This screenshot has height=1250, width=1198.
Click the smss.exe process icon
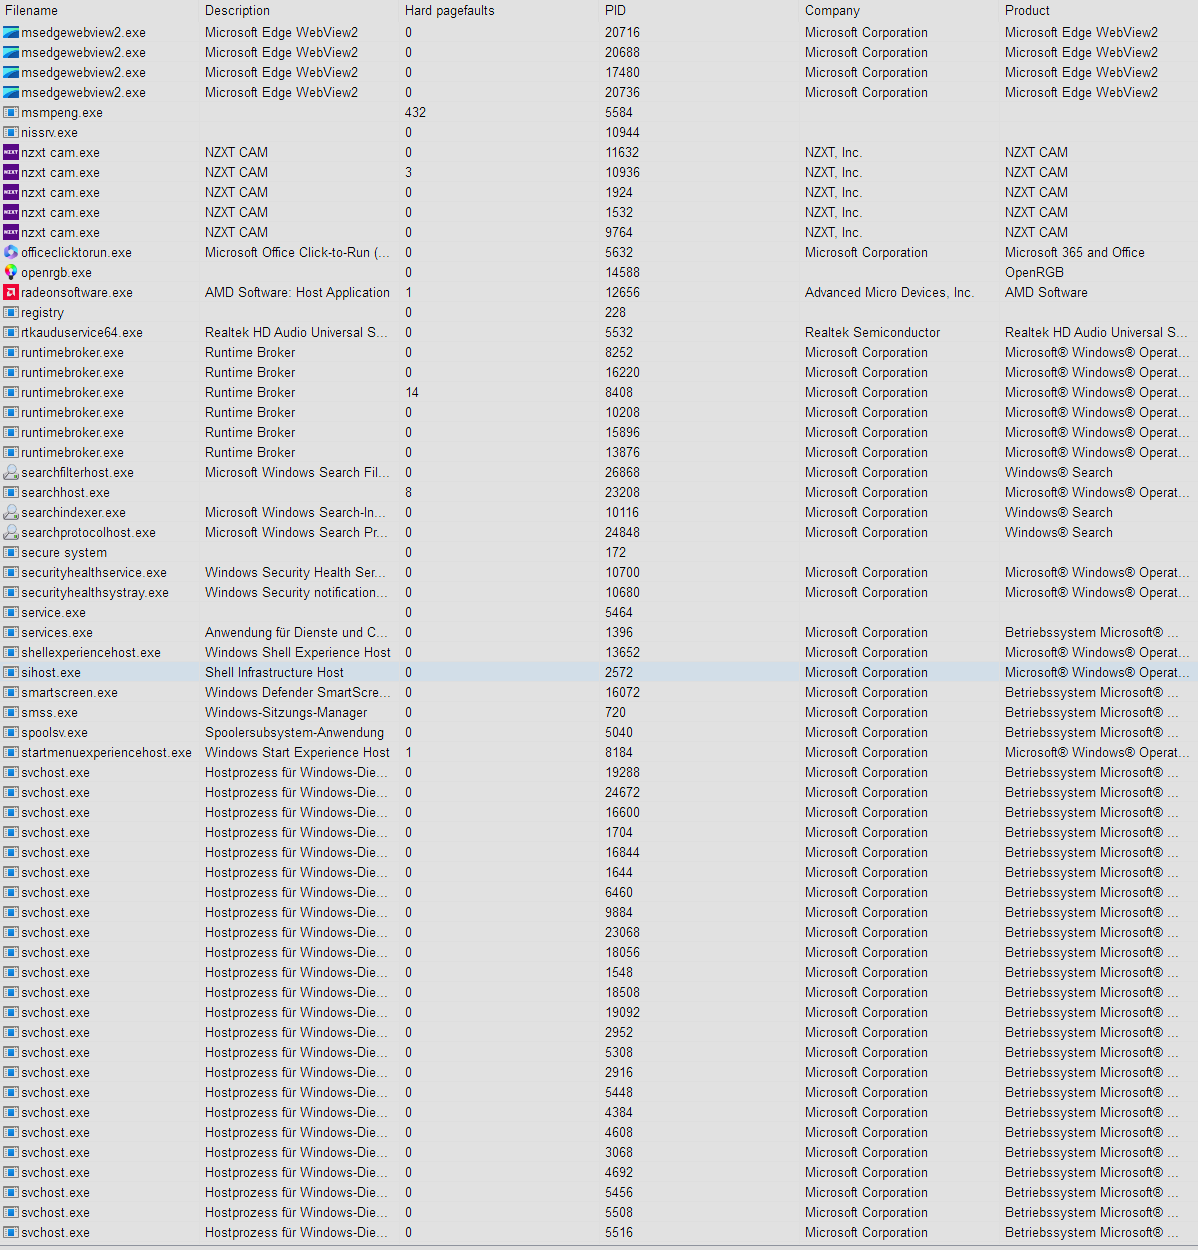click(x=11, y=712)
